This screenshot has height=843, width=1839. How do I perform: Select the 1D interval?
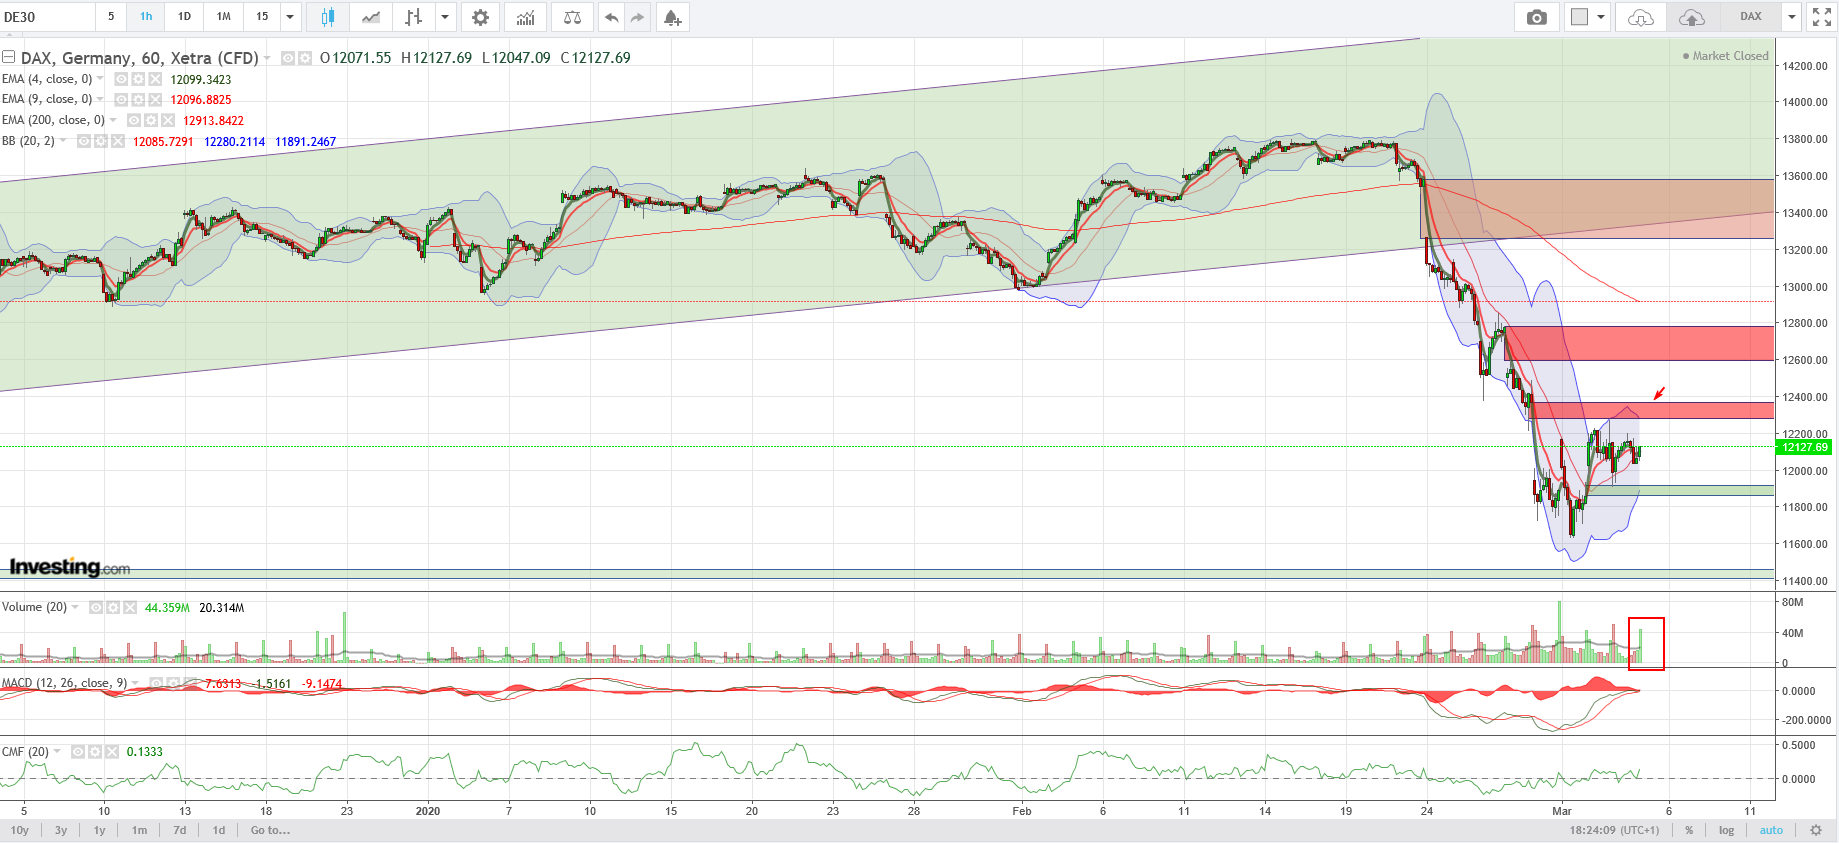click(x=184, y=17)
